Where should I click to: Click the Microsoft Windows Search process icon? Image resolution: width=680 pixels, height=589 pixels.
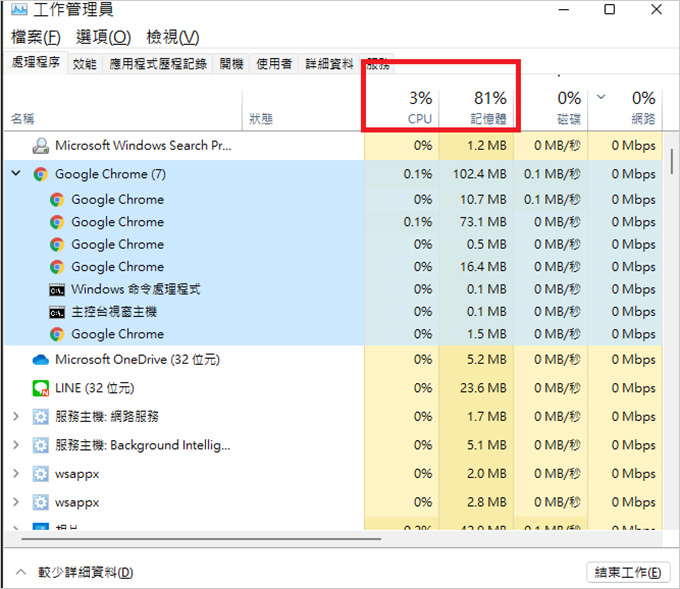40,146
